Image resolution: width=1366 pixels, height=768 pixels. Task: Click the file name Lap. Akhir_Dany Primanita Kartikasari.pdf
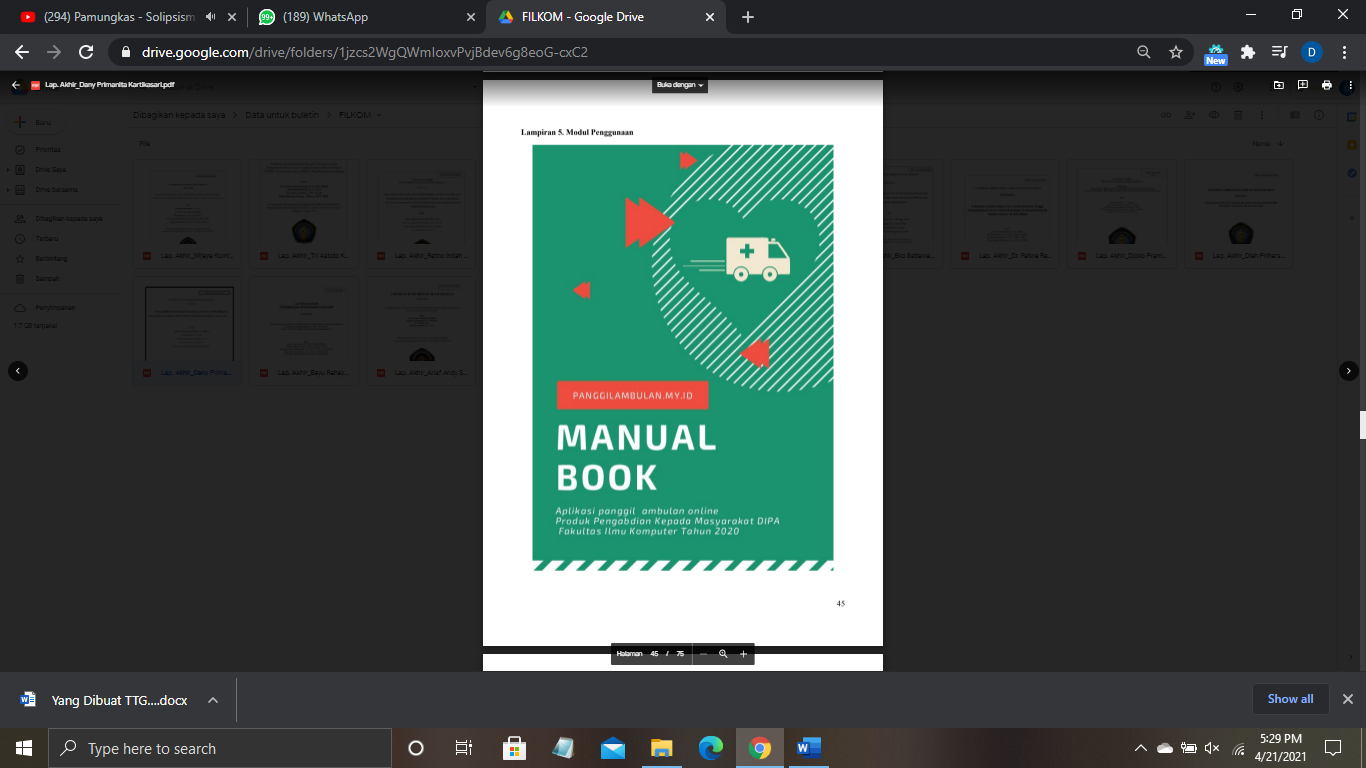109,85
